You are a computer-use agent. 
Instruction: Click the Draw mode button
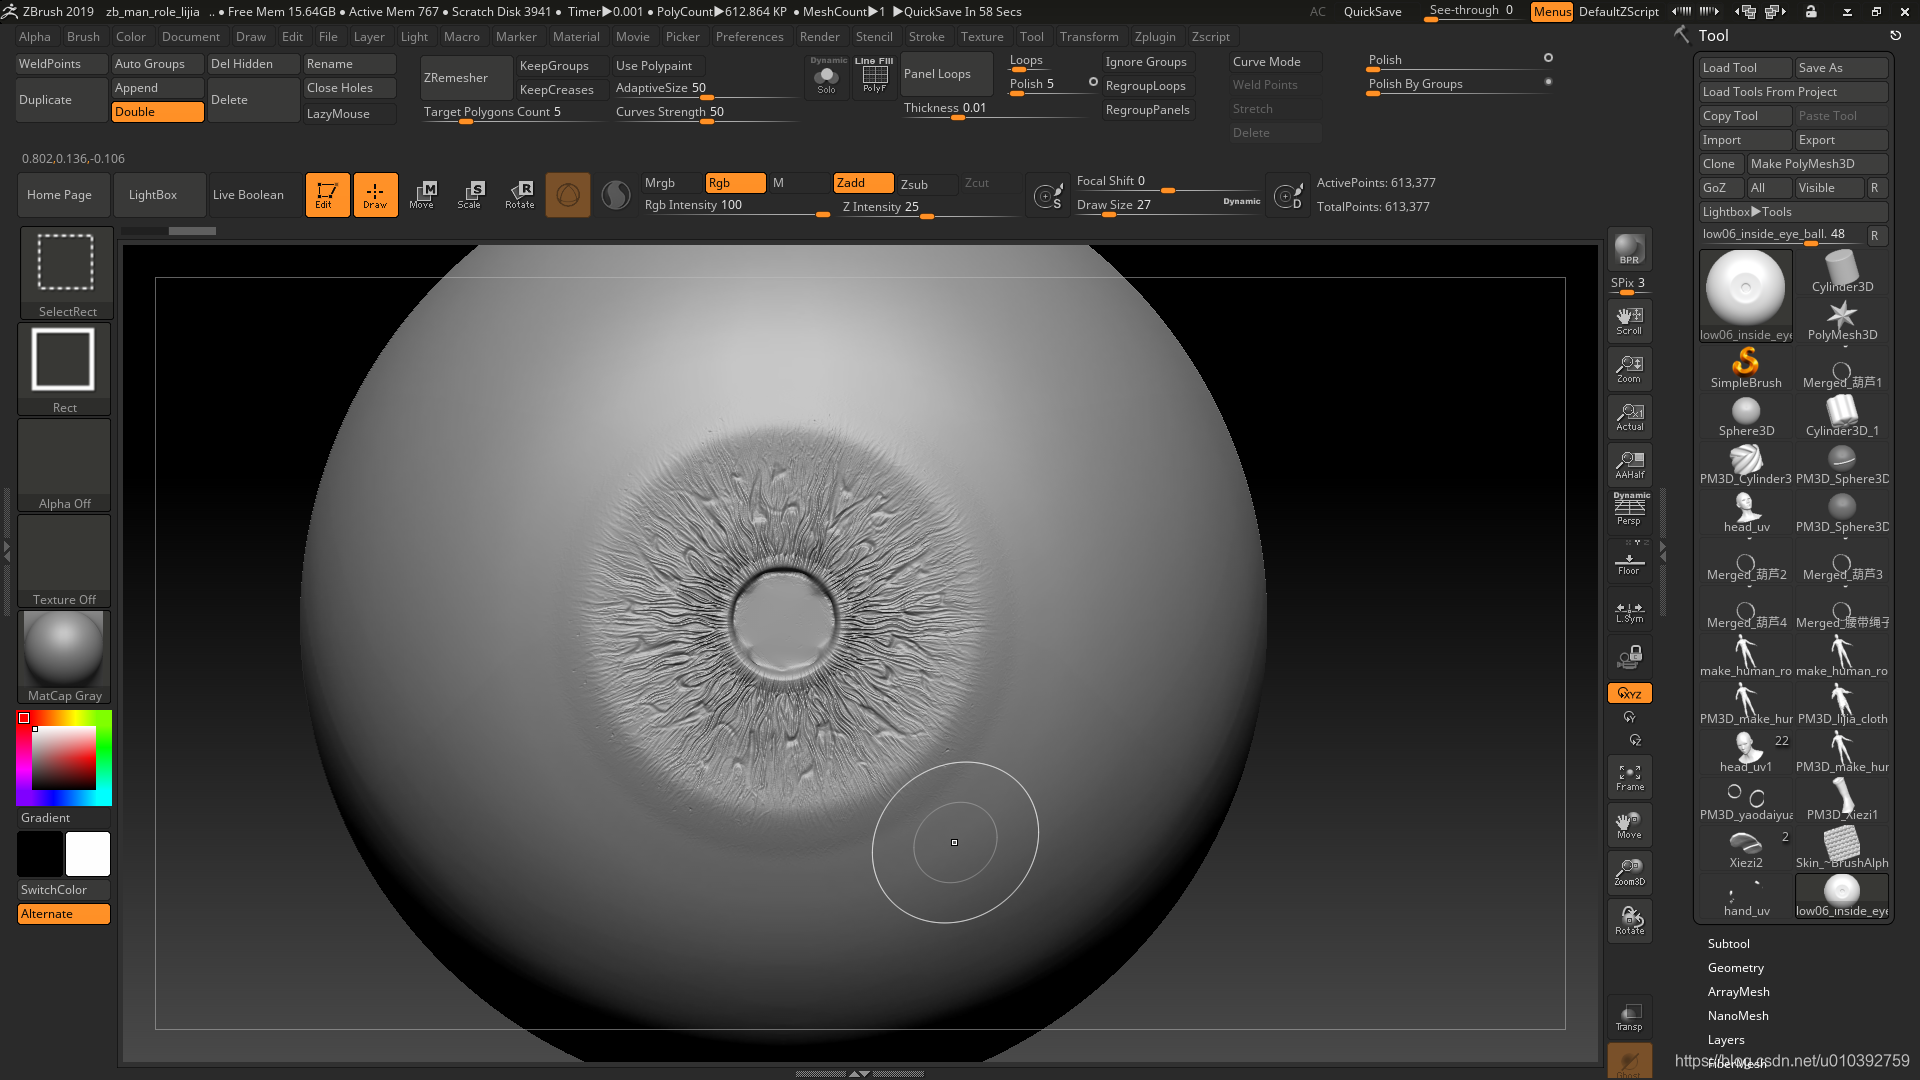[x=375, y=194]
